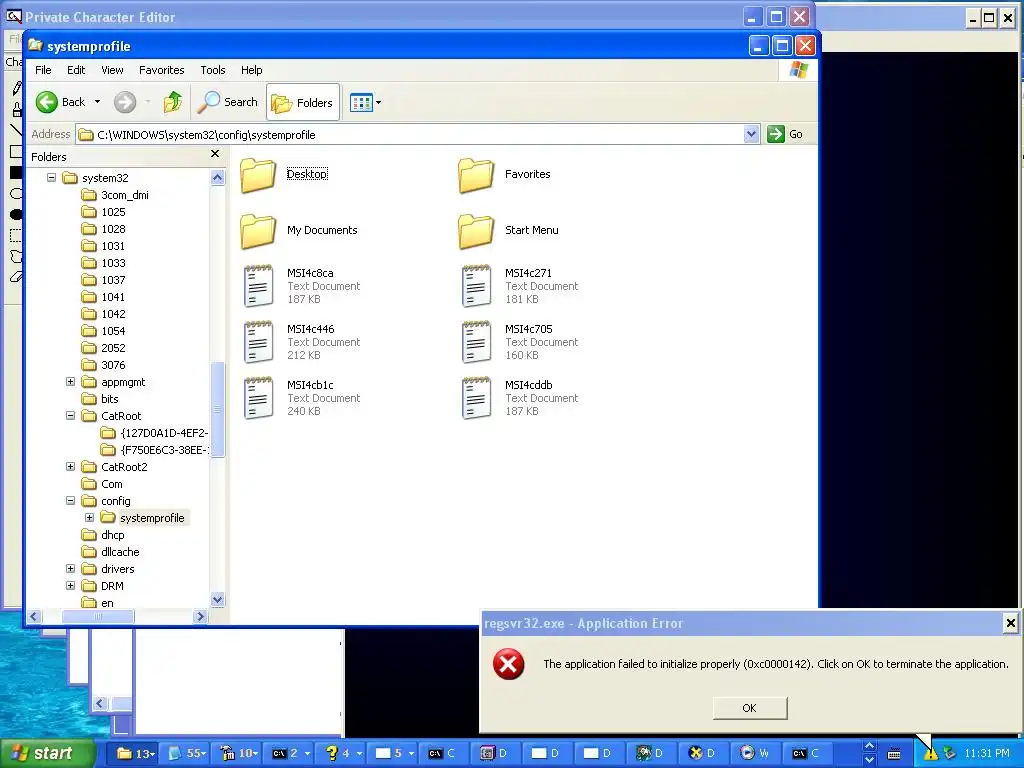Select the MSI4cddb text document icon
Screen dimensions: 1024x768
476,398
